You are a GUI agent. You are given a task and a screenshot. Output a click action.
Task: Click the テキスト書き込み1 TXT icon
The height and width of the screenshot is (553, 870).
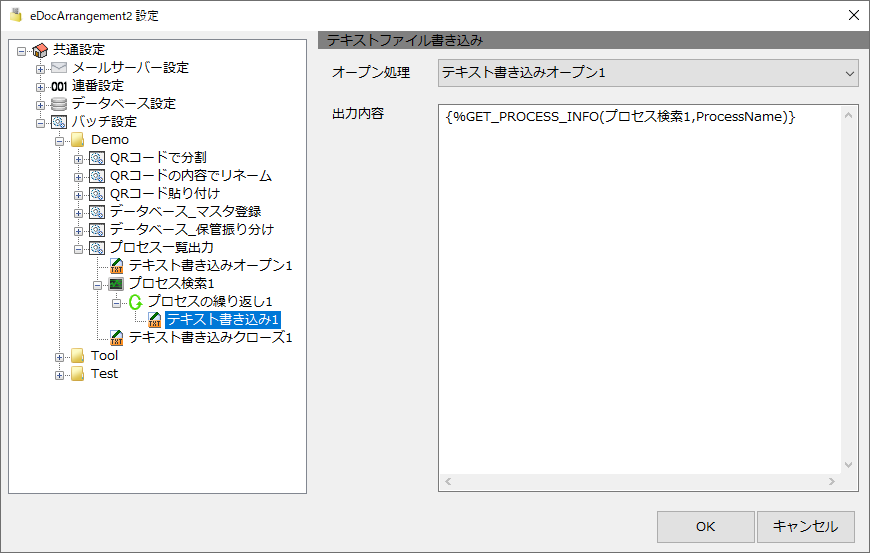click(x=155, y=319)
